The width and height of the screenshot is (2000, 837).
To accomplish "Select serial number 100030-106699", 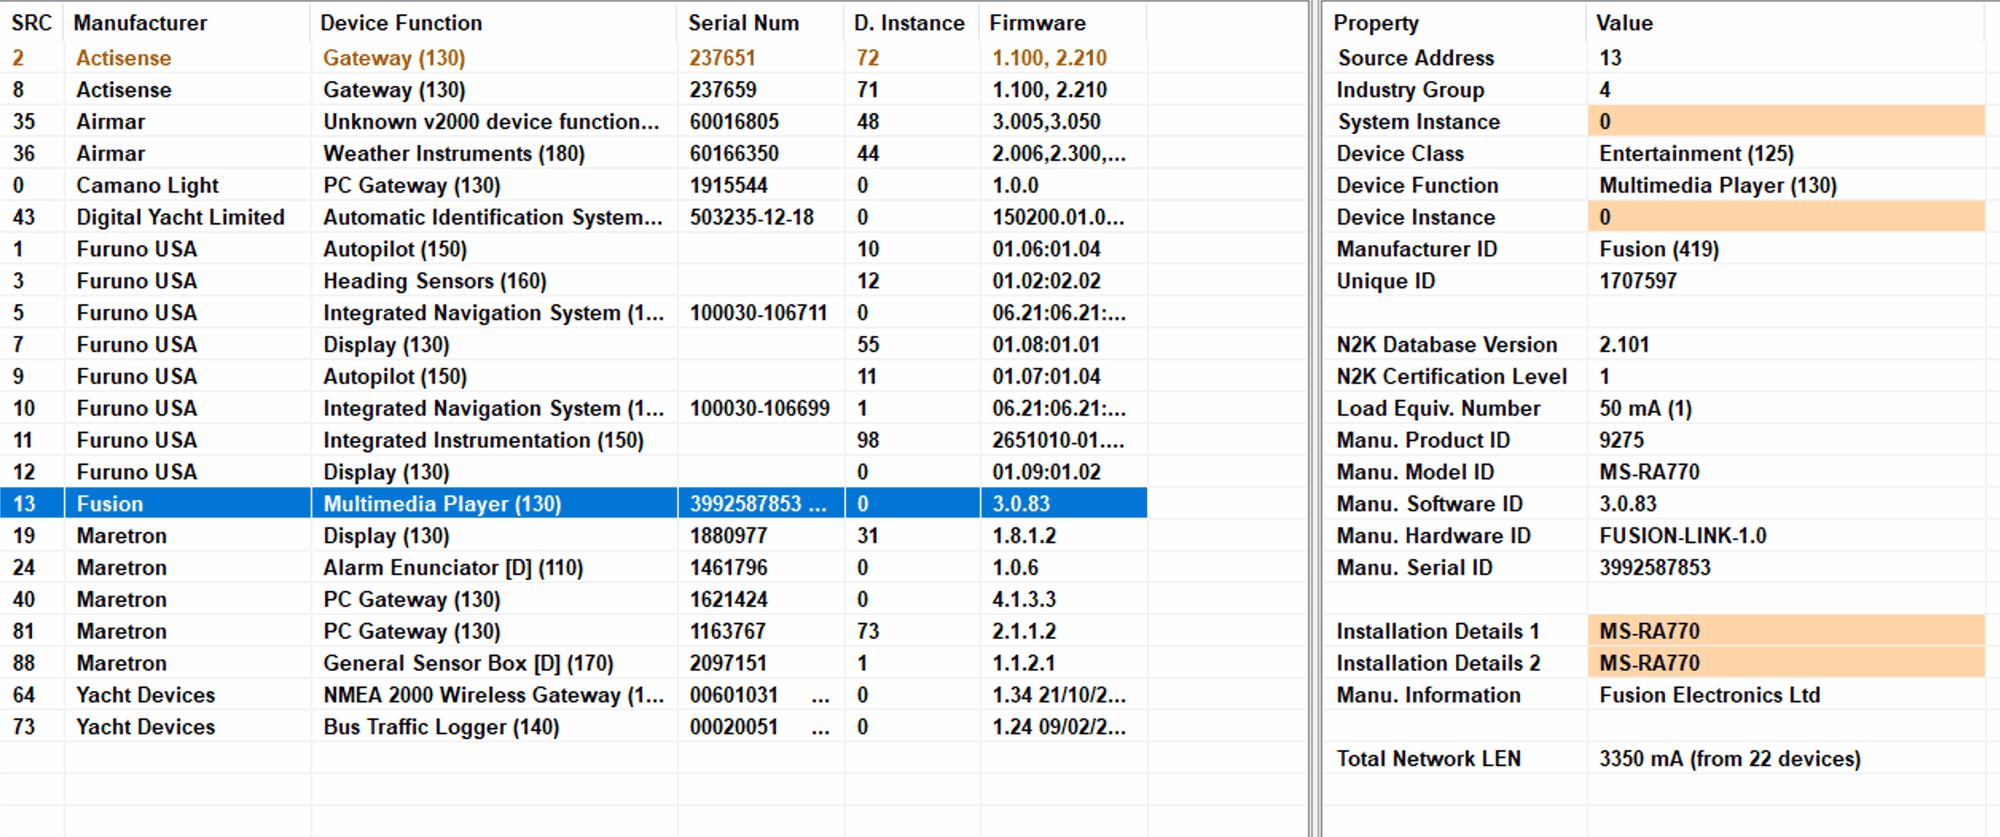I will [759, 409].
